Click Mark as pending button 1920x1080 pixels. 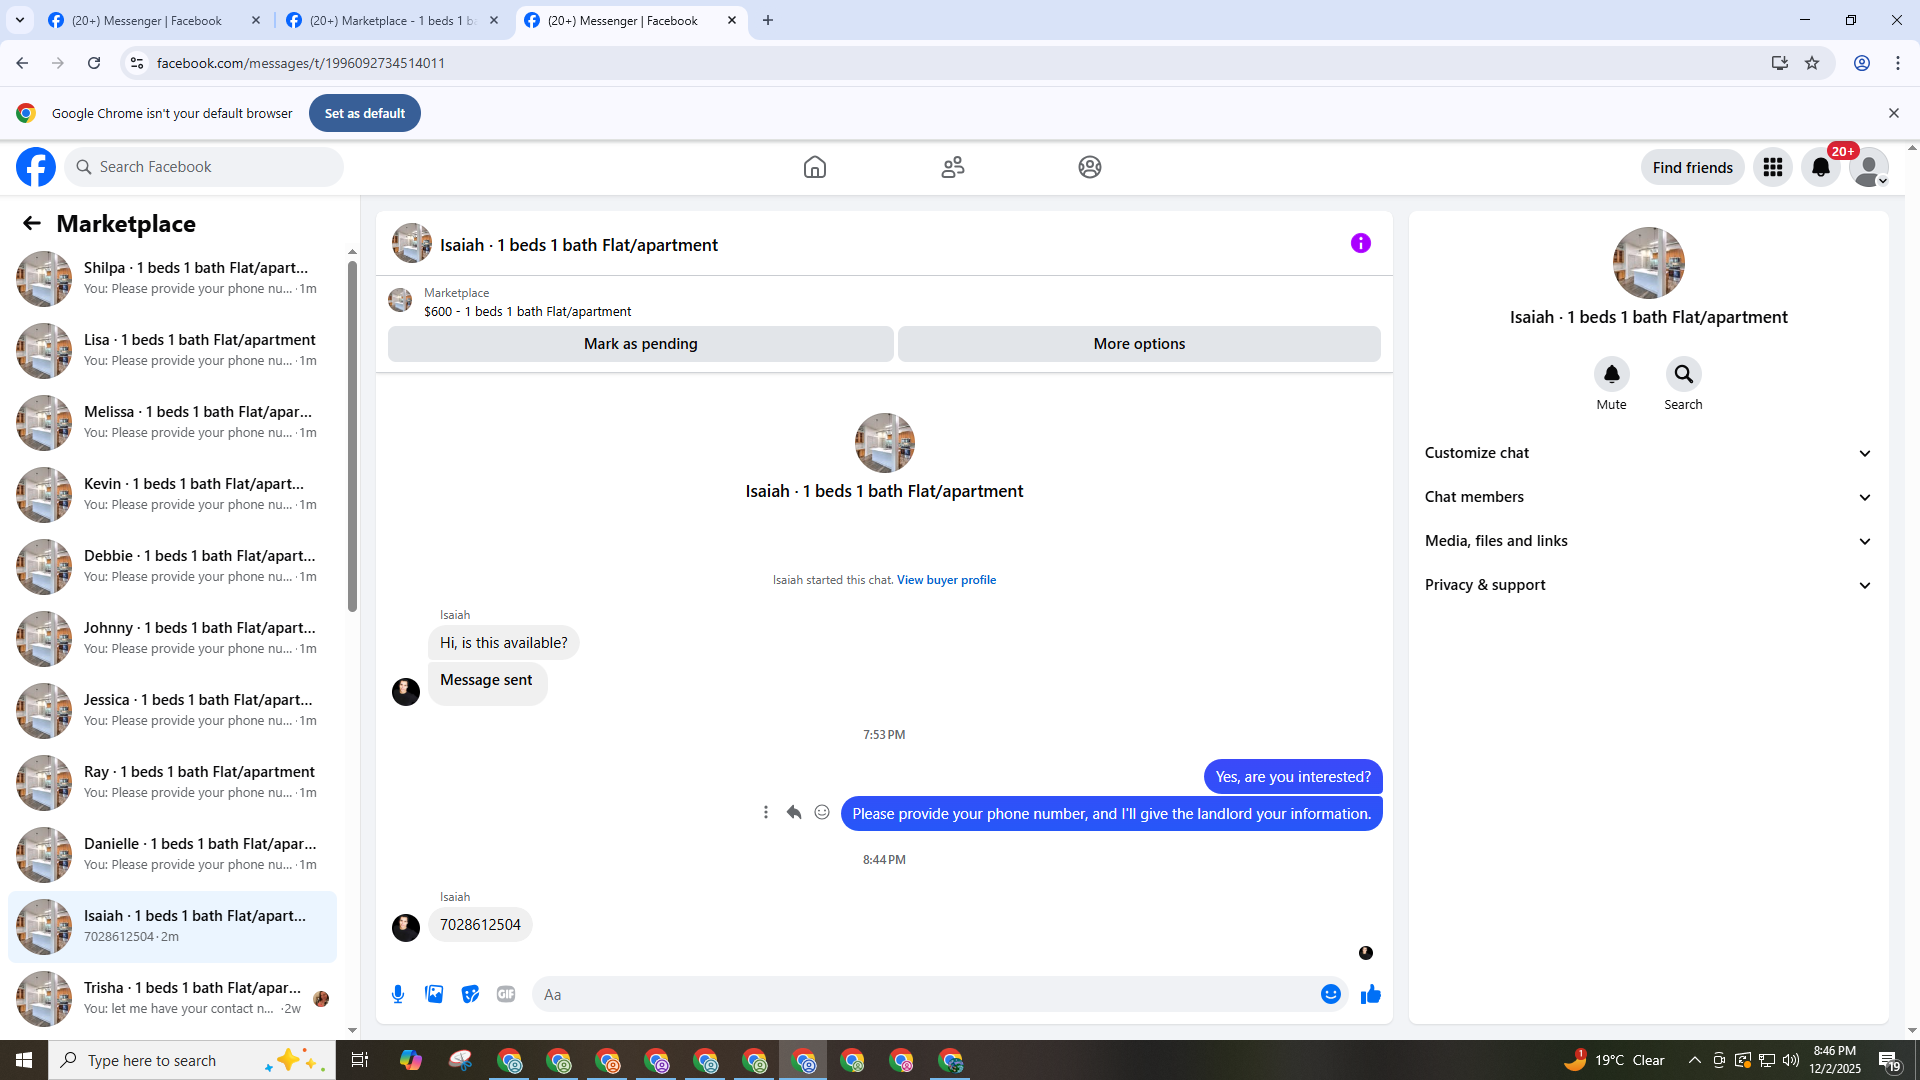pos(640,343)
